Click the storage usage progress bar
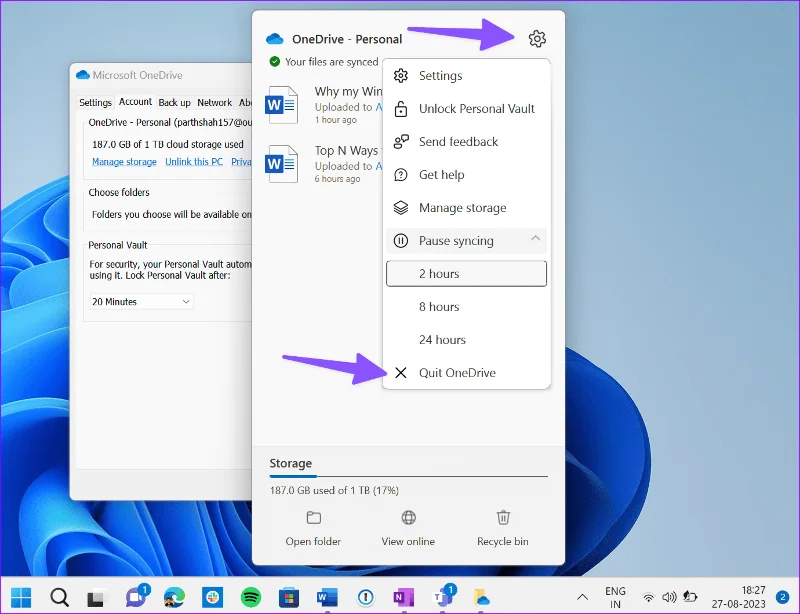This screenshot has height=614, width=800. point(409,476)
